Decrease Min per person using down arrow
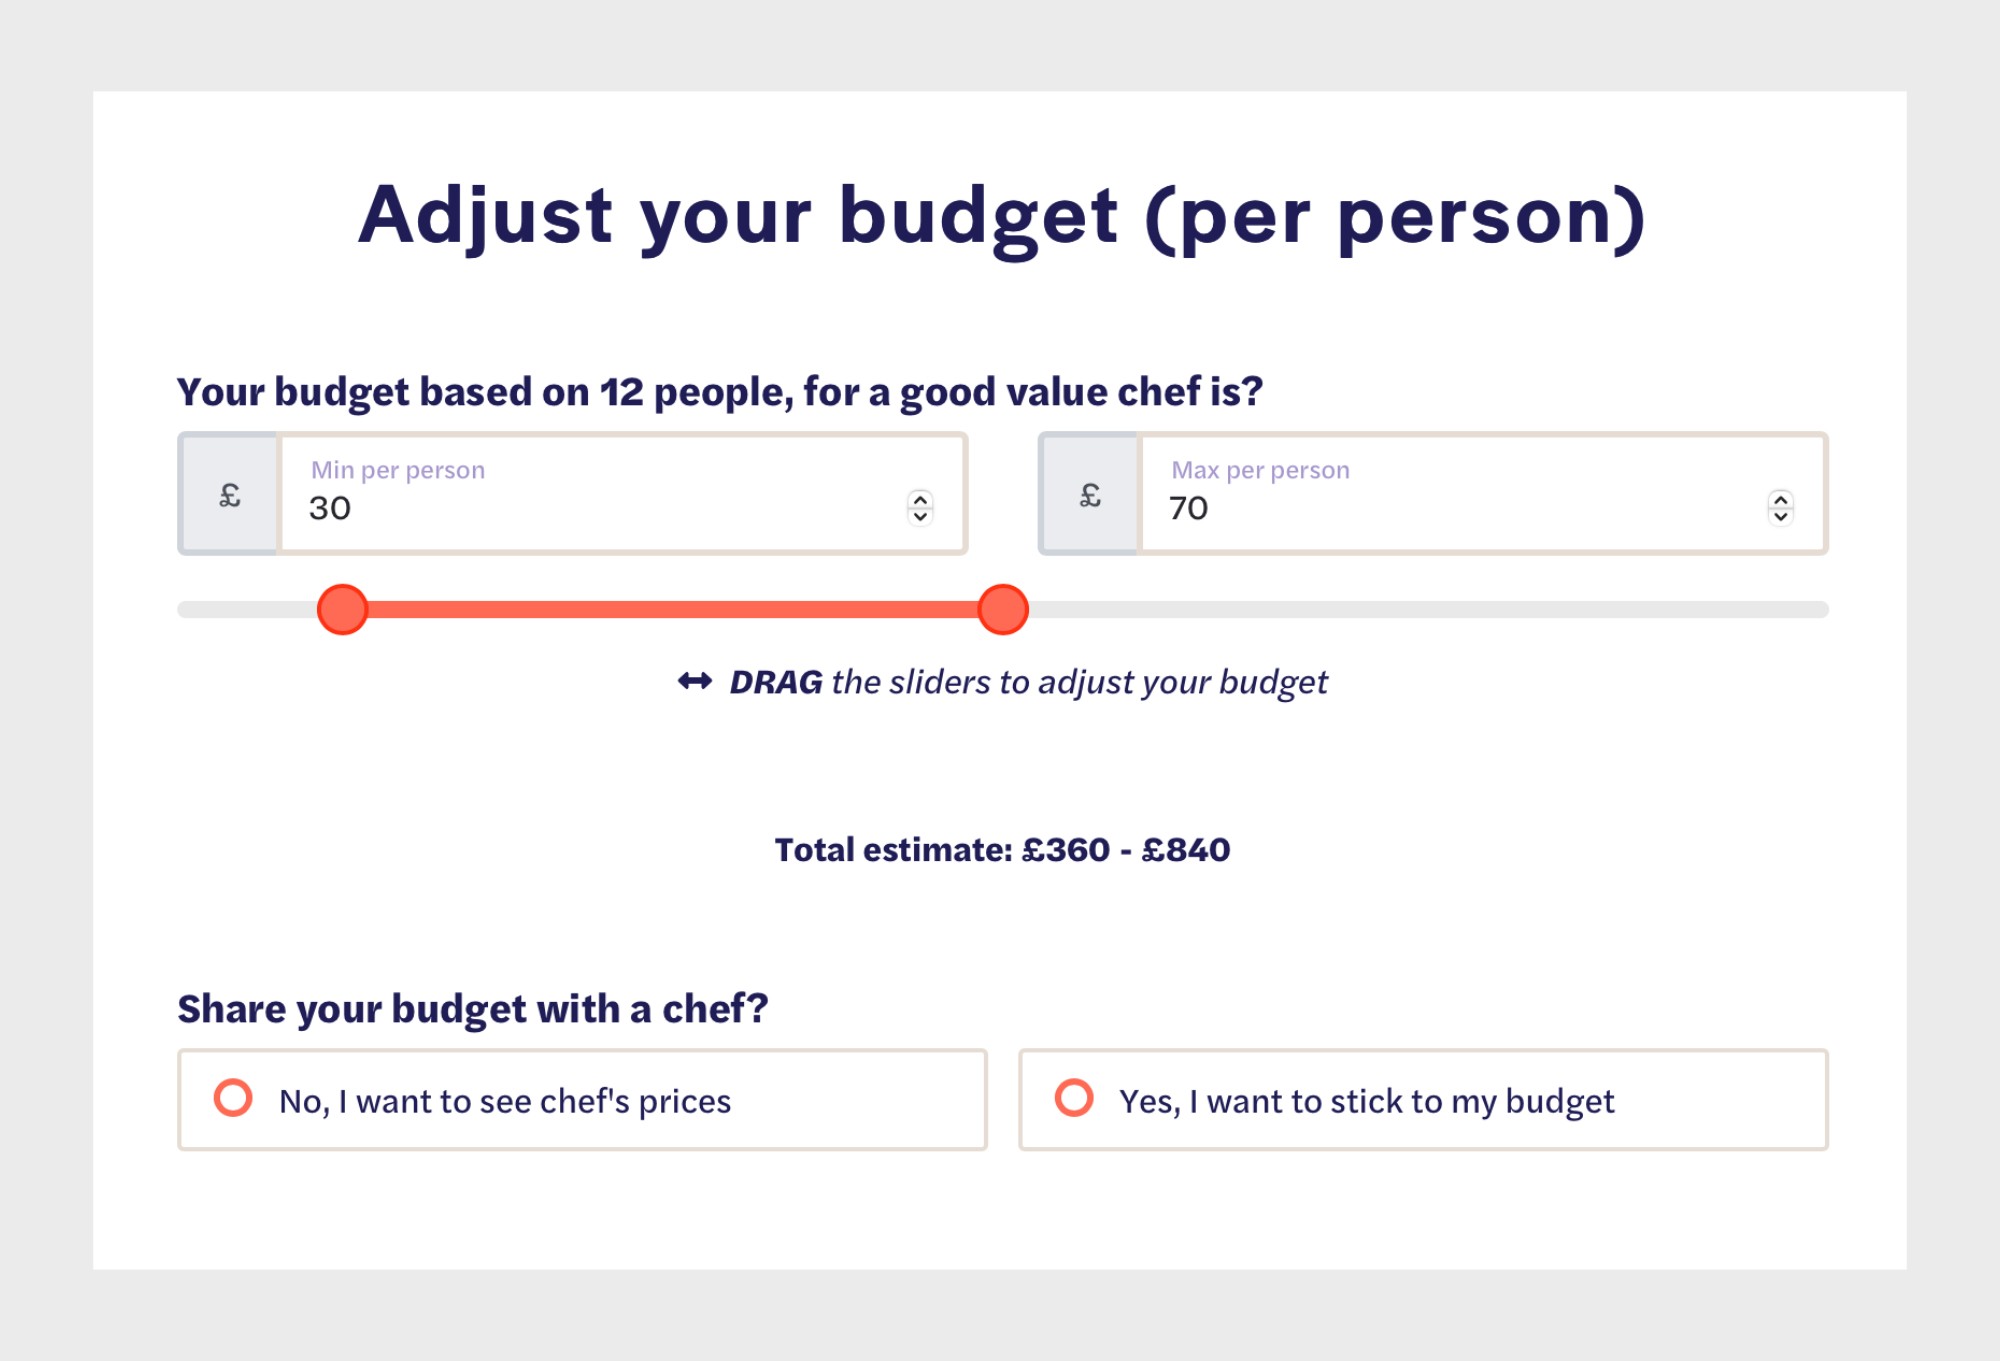The image size is (2000, 1361). pos(920,517)
